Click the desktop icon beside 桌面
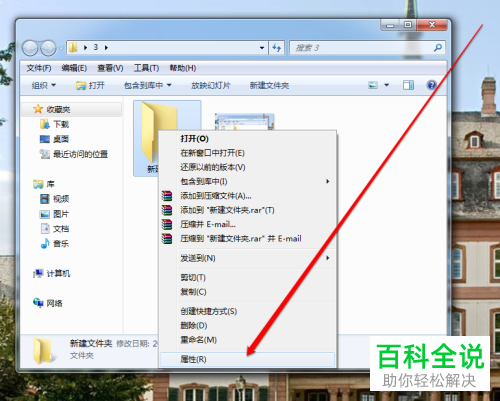 [x=45, y=139]
